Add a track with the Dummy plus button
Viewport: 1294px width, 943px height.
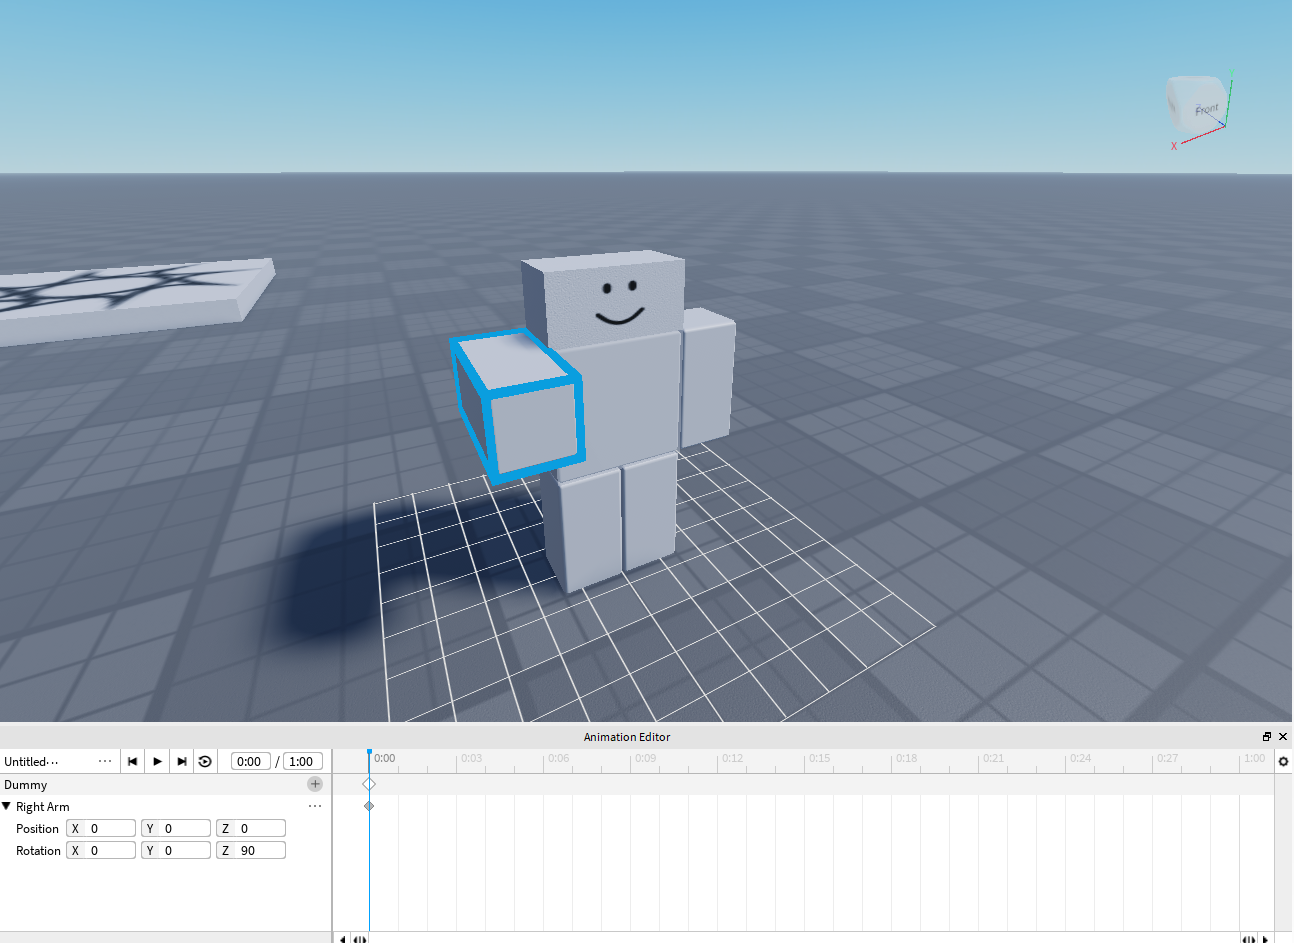pos(315,784)
